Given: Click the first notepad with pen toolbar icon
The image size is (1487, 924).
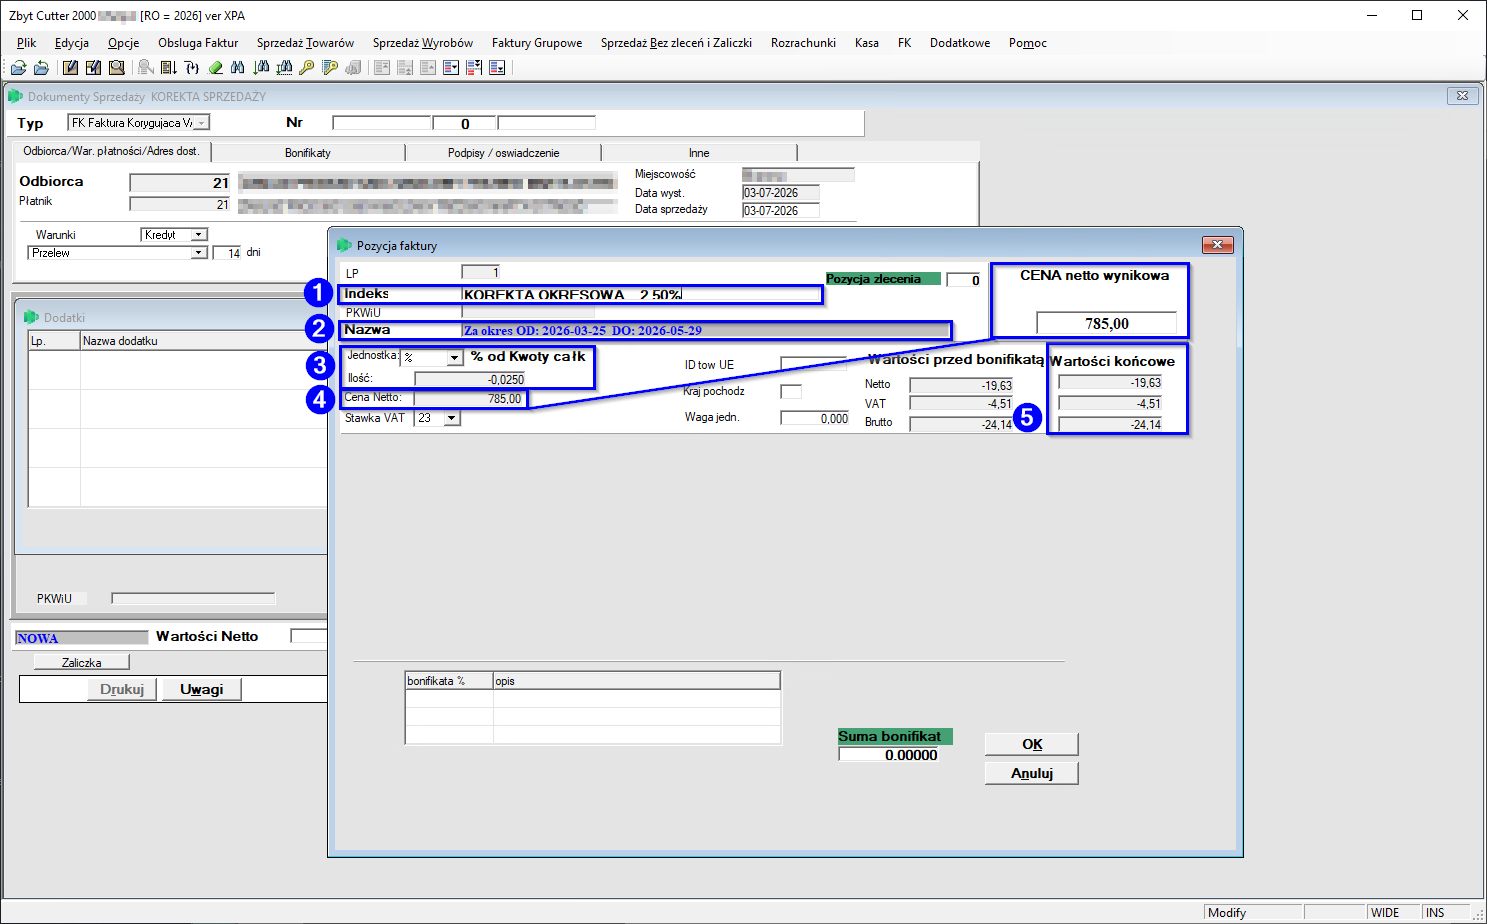Looking at the screenshot, I should point(70,68).
